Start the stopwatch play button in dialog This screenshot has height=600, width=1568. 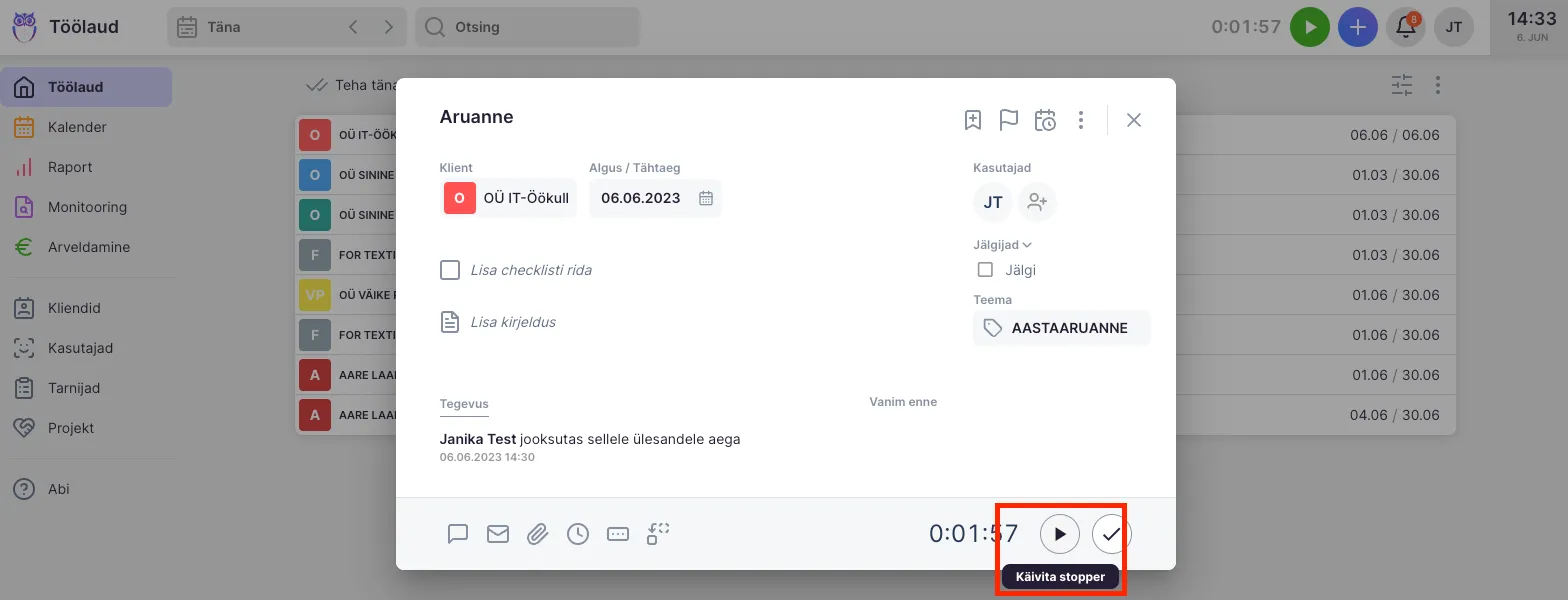pyautogui.click(x=1060, y=534)
